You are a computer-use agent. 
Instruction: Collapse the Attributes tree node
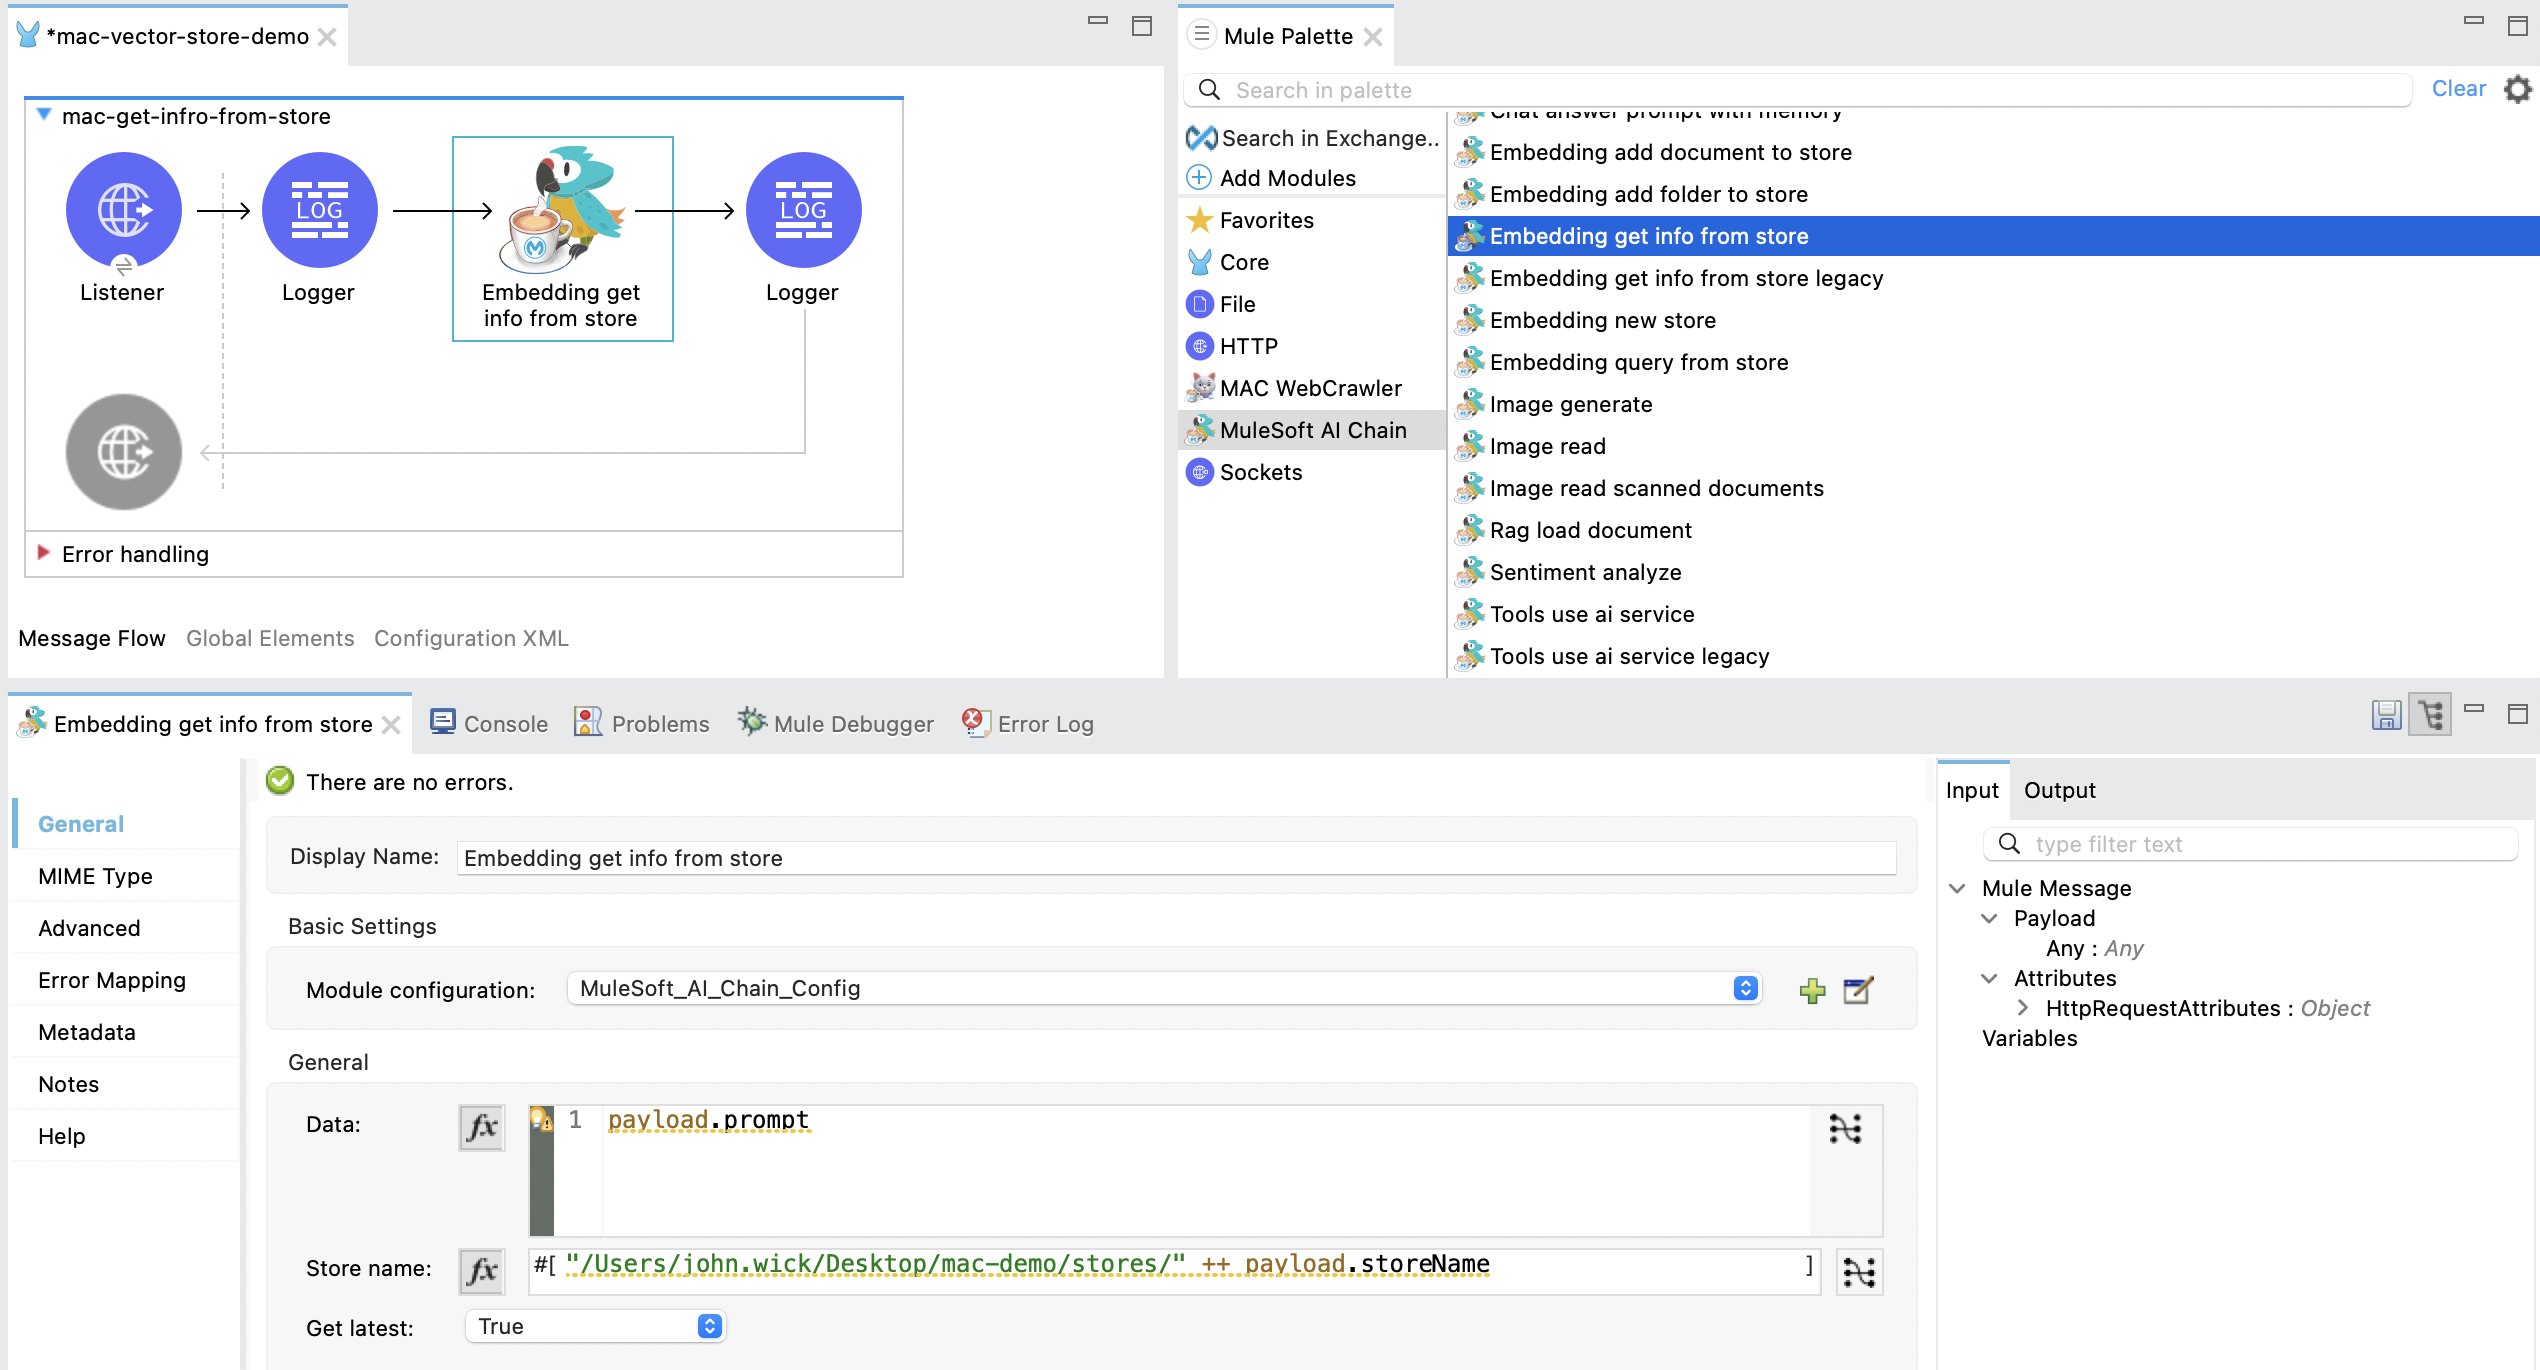[x=1989, y=978]
